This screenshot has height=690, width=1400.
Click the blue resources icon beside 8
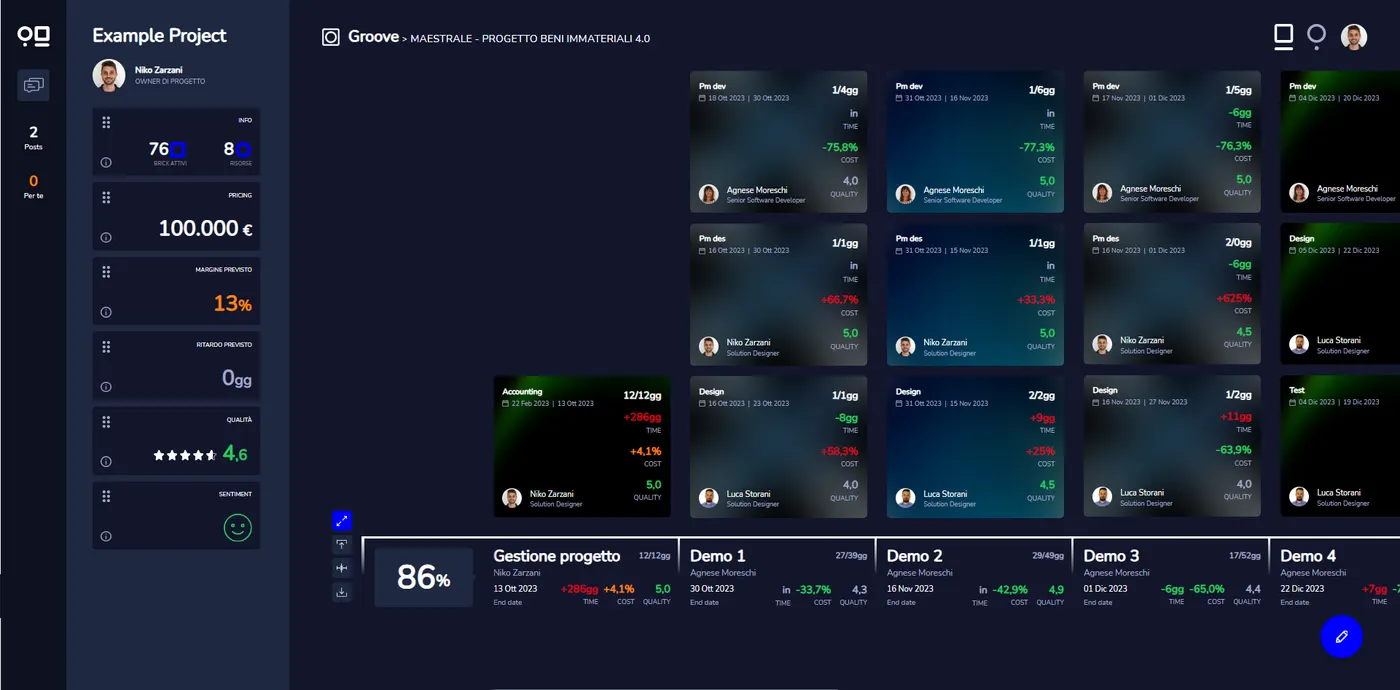(x=243, y=150)
